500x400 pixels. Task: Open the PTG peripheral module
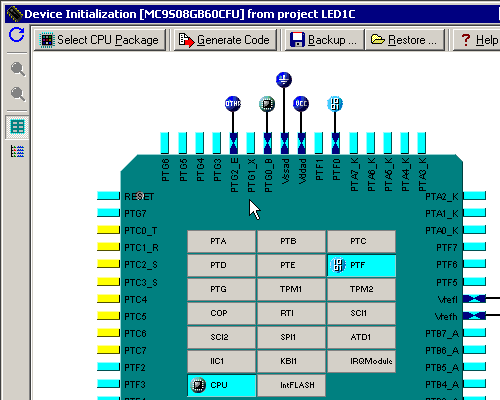tap(221, 289)
